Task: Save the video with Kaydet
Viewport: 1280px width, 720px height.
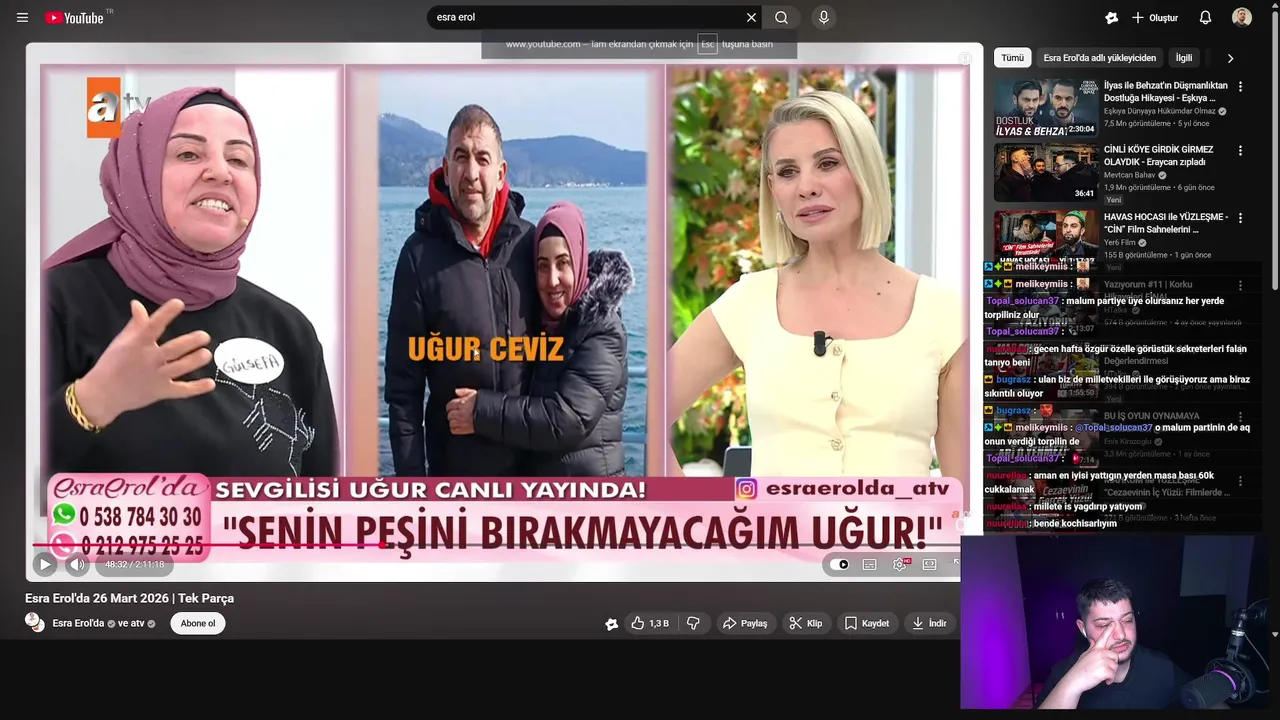Action: 867,623
